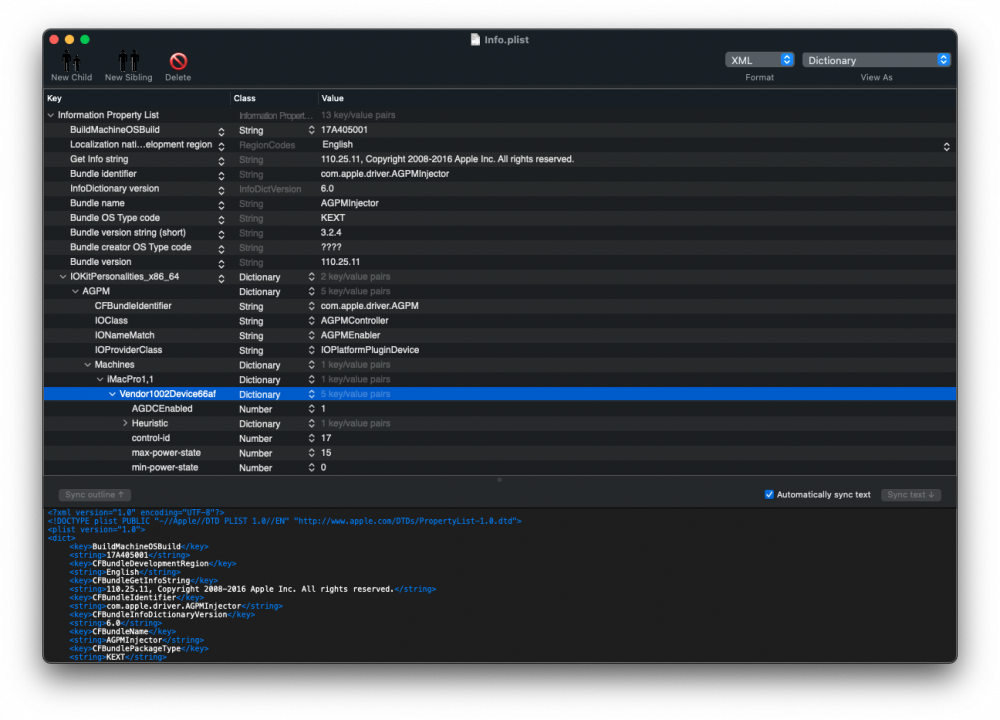Open class stepper for Machines Dictionary
The width and height of the screenshot is (1000, 720).
[311, 365]
